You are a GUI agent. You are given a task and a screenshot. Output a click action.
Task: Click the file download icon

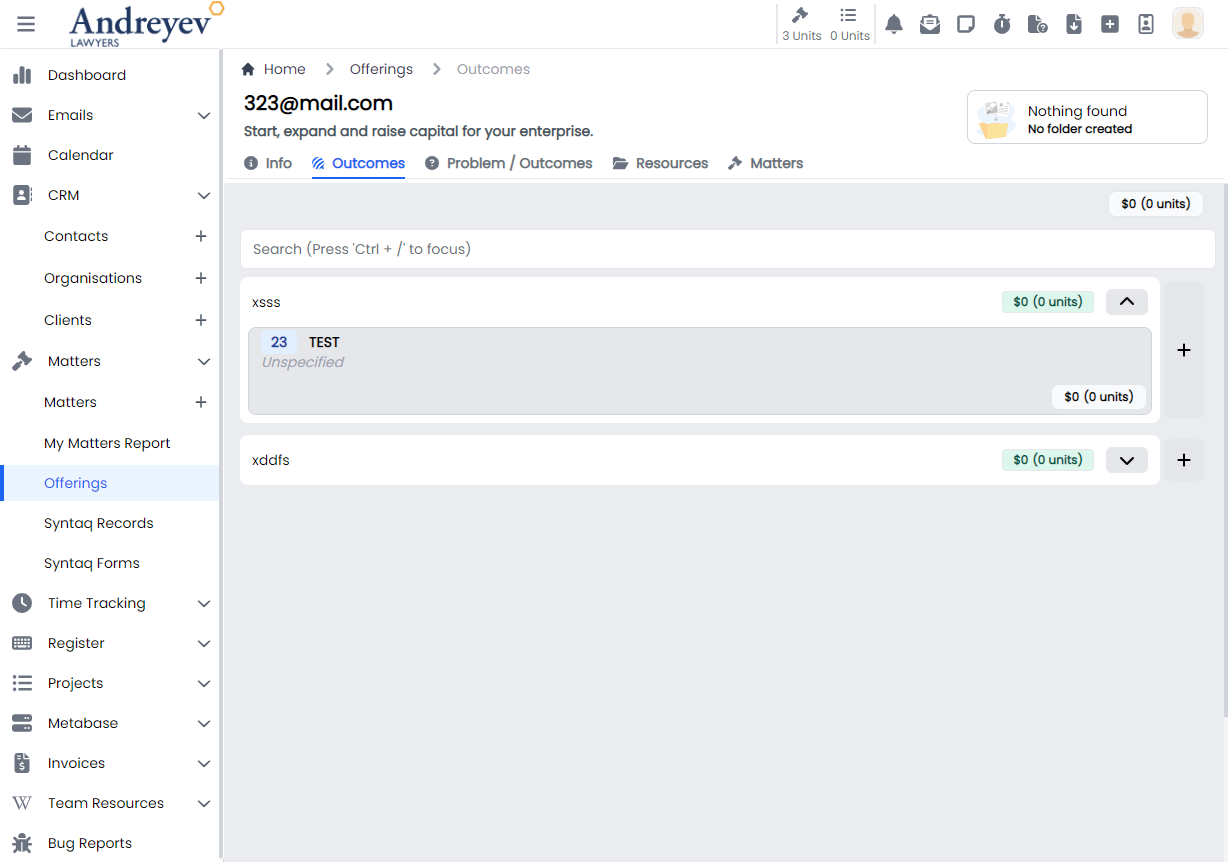[x=1074, y=24]
